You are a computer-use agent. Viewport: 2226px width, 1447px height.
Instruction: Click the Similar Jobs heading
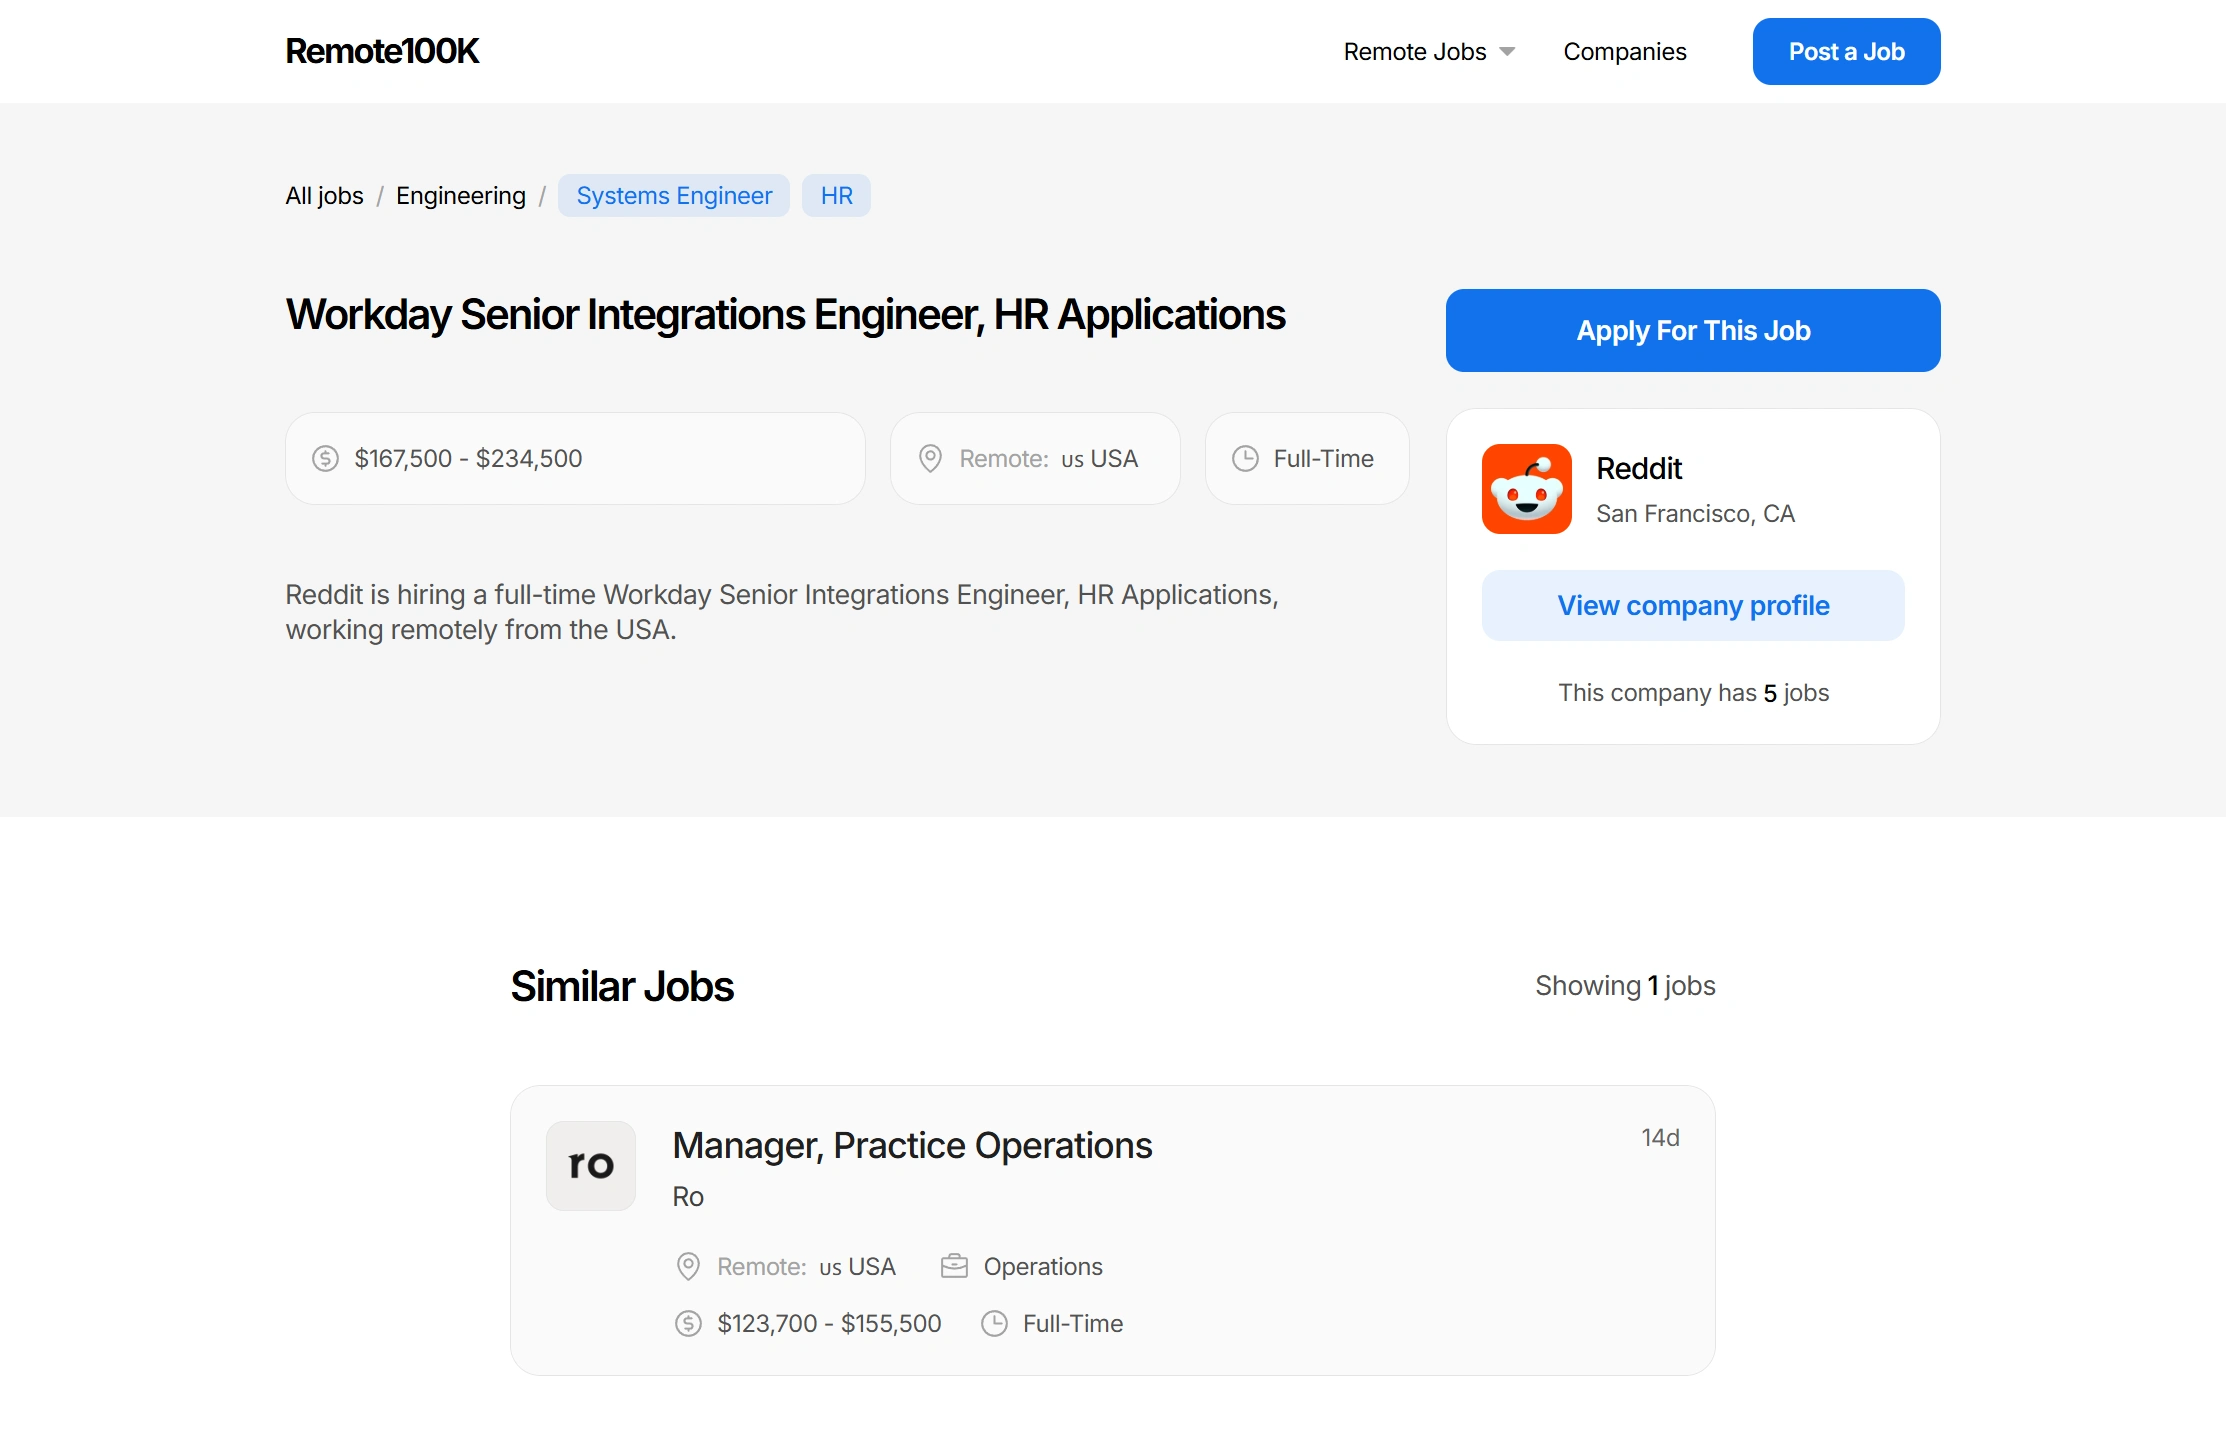pos(622,986)
